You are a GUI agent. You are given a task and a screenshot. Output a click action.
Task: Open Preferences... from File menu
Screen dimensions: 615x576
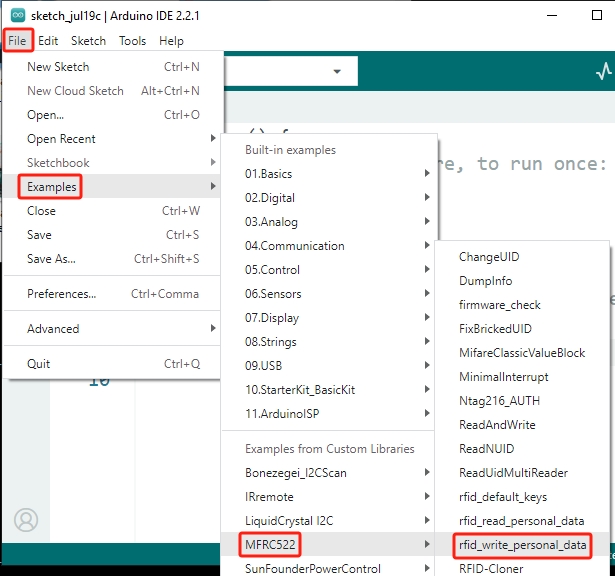[113, 294]
